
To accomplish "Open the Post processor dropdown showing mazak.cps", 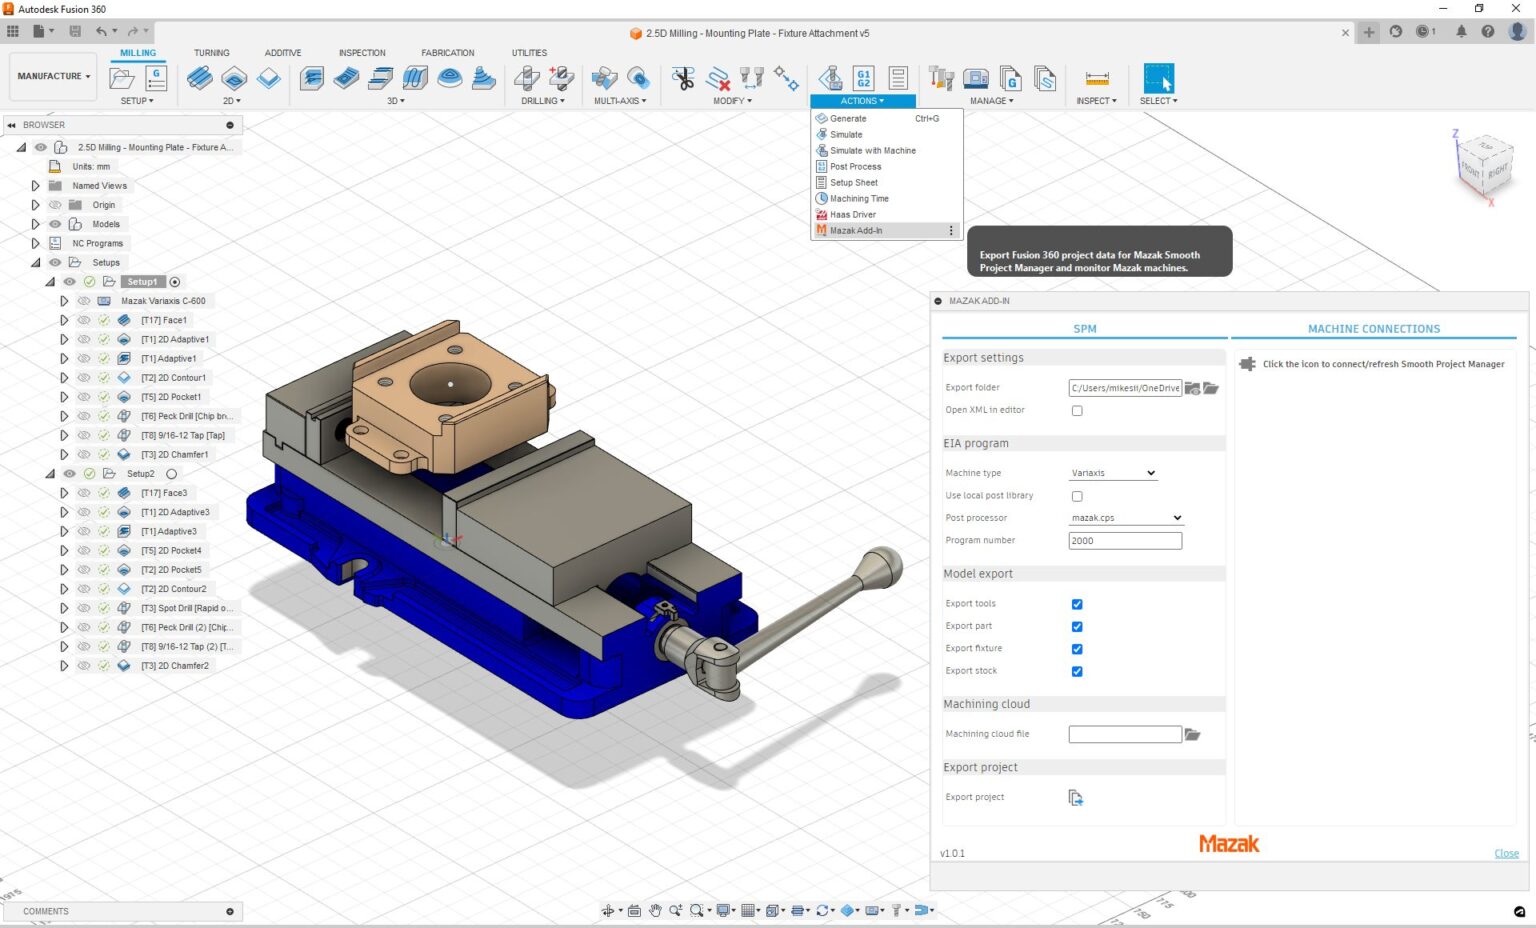I will point(1124,517).
